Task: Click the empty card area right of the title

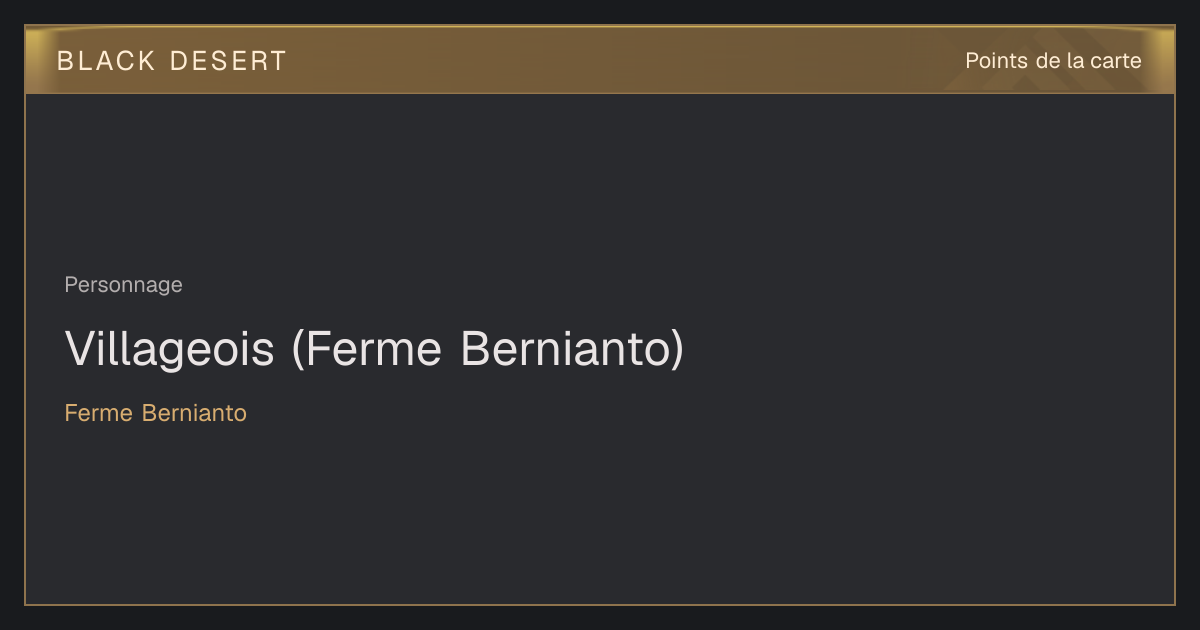Action: (930, 349)
